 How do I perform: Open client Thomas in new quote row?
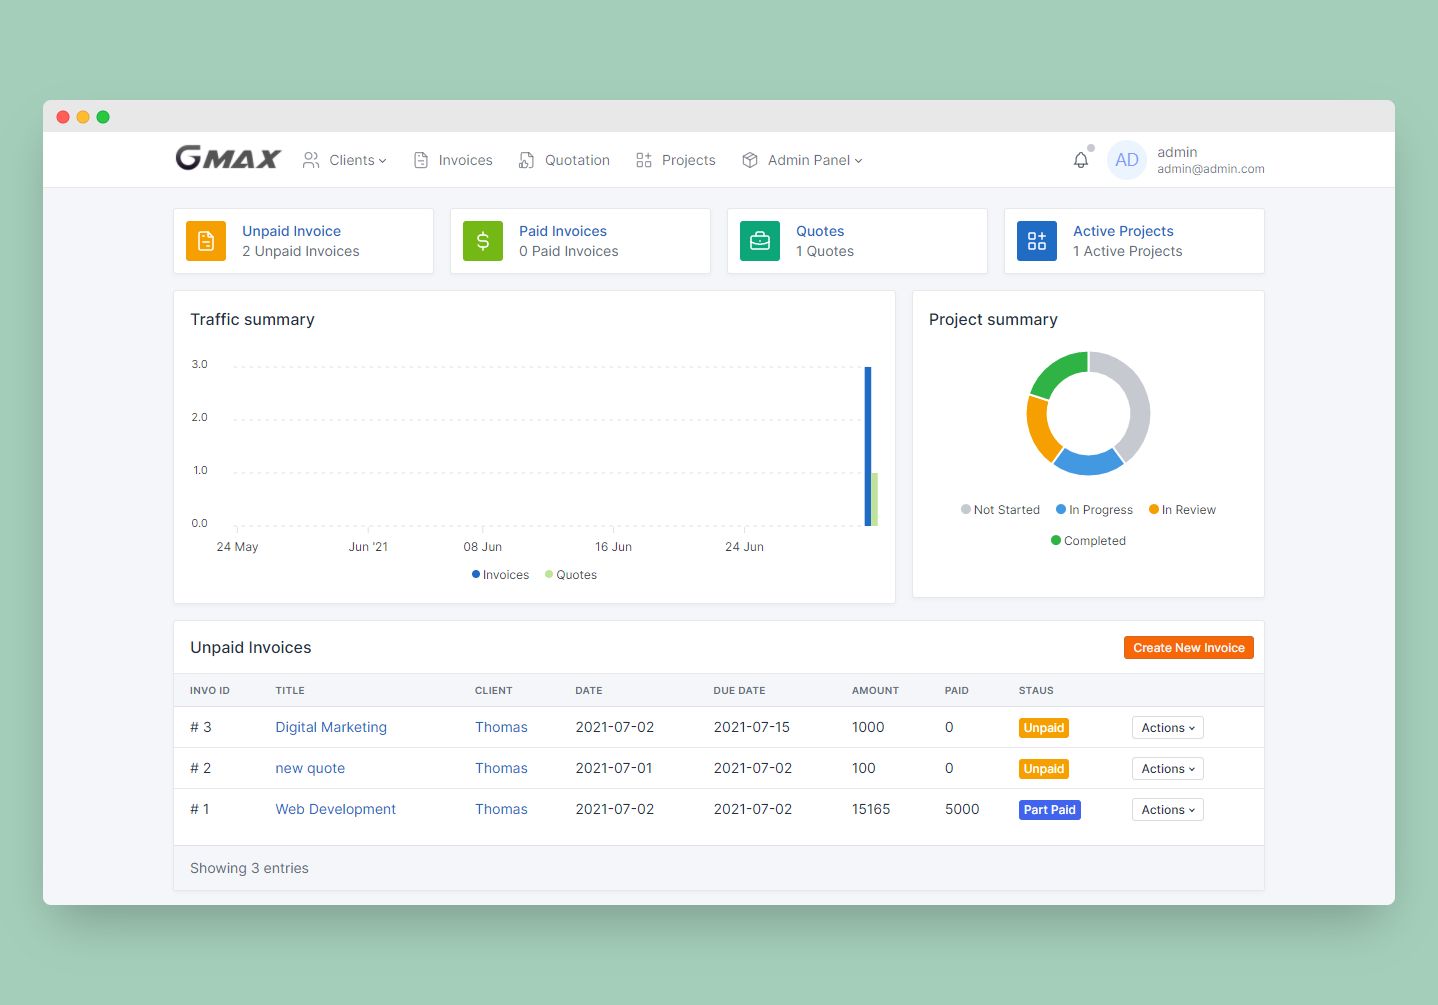pyautogui.click(x=501, y=768)
